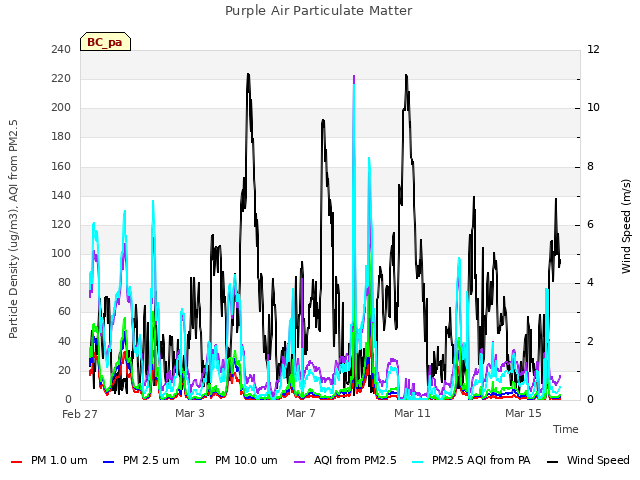Click the 'Mar 3' x-axis label
Viewport: 640px width, 480px height.
190,413
